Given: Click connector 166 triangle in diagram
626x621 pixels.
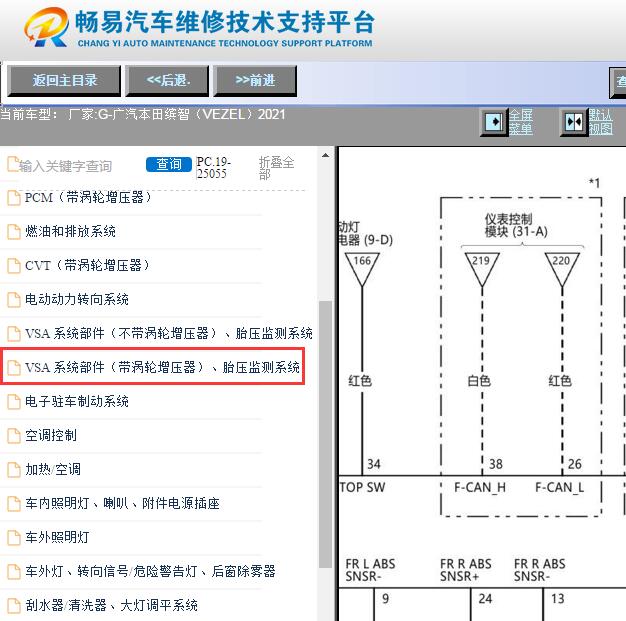Looking at the screenshot, I should pyautogui.click(x=362, y=269).
